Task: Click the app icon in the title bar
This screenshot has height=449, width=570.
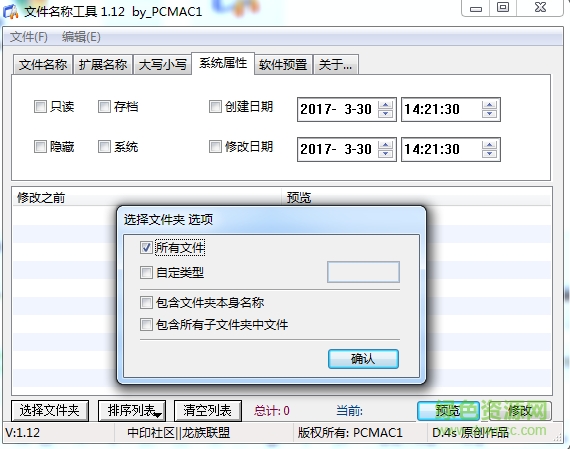Action: (11, 11)
